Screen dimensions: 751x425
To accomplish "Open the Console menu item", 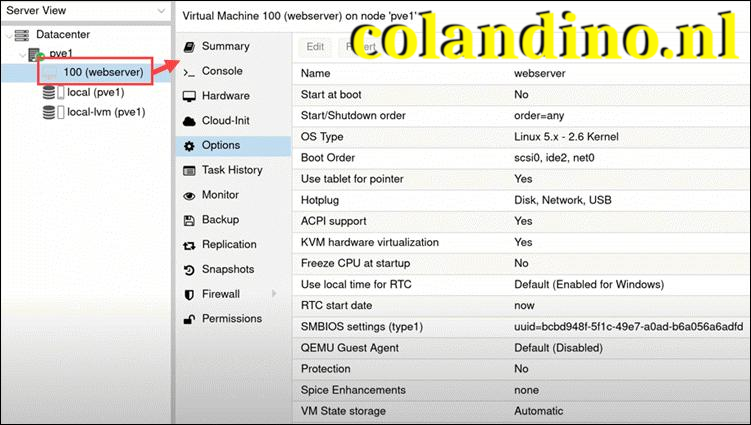I will point(233,71).
